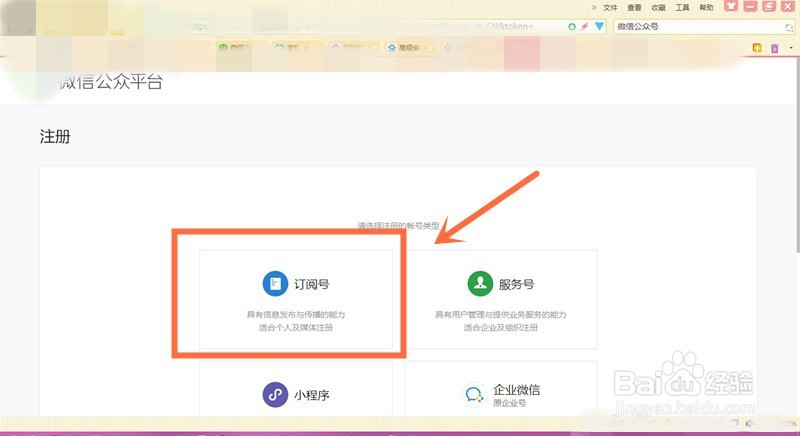Click the red lightning speed-mode icon
Screen dimensions: 800x436
tap(585, 27)
